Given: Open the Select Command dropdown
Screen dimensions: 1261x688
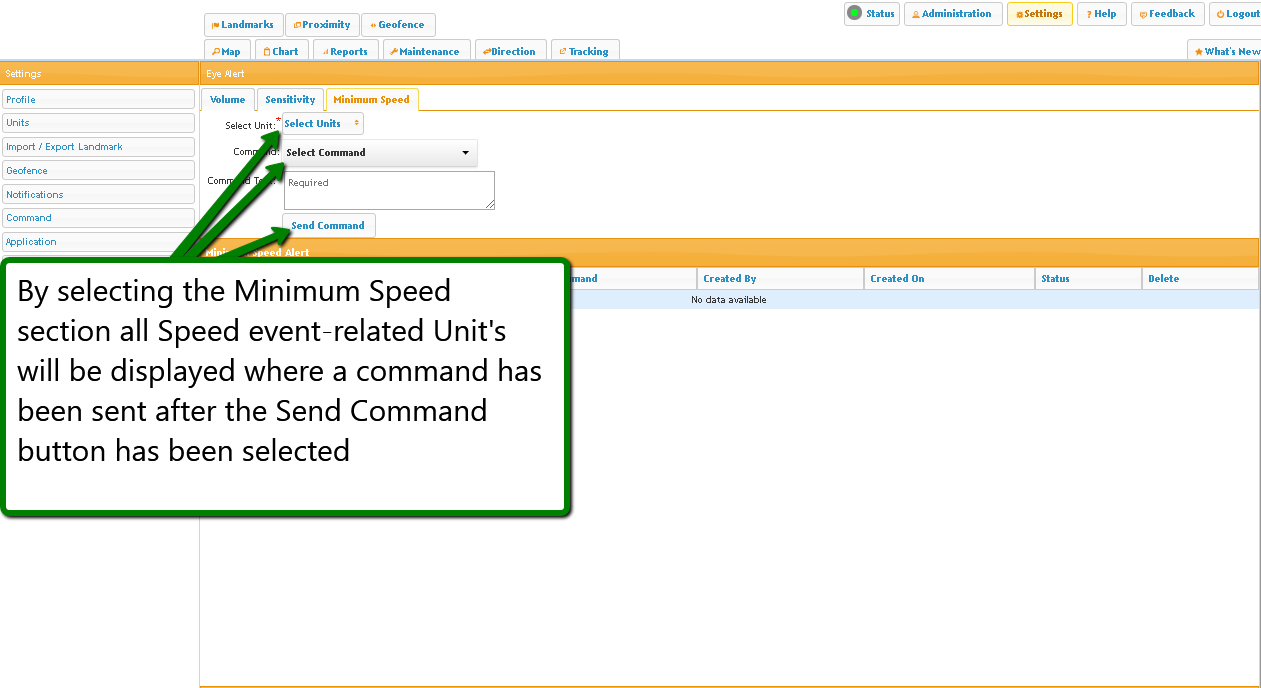Looking at the screenshot, I should (378, 153).
